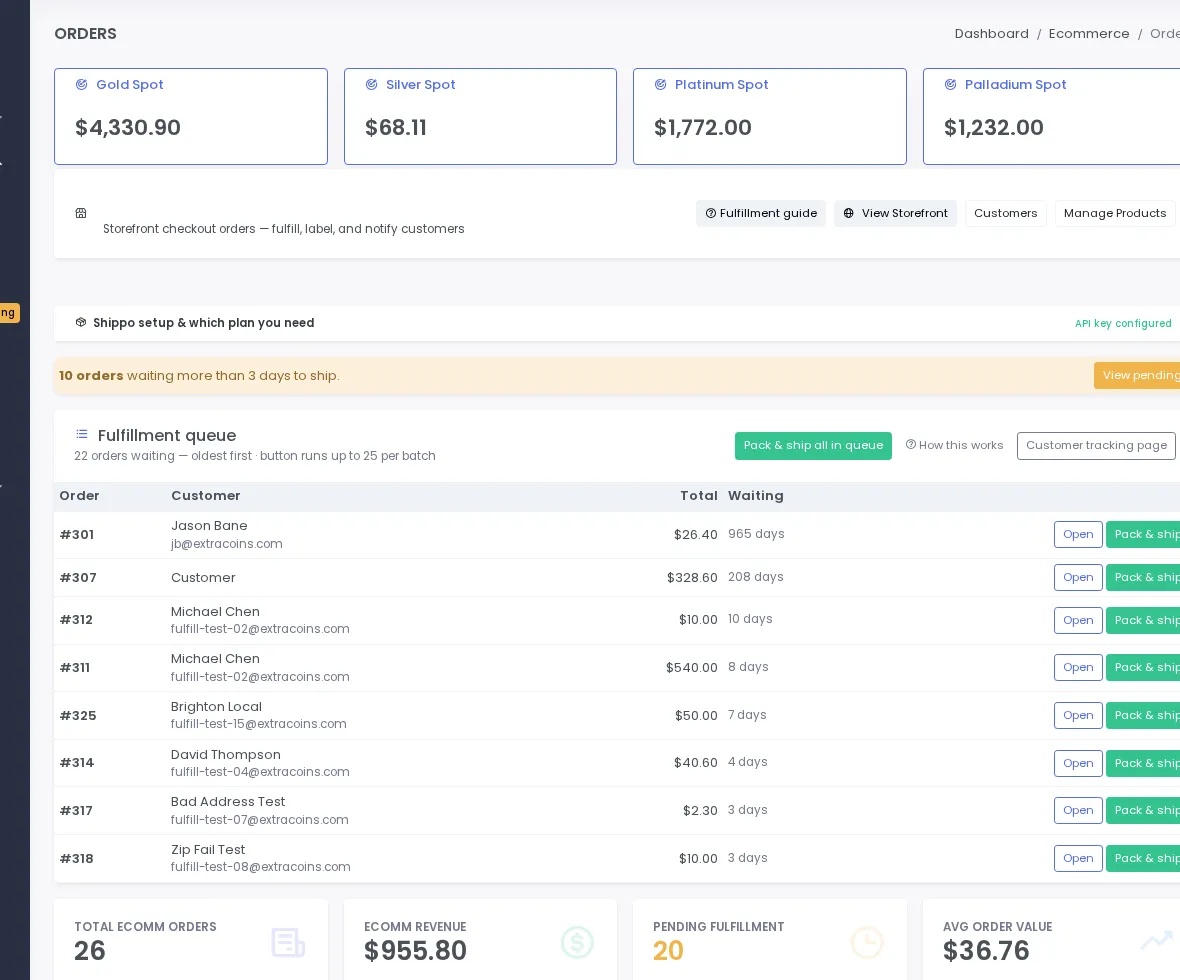1180x980 pixels.
Task: Click the Order column header
Action: tap(79, 496)
